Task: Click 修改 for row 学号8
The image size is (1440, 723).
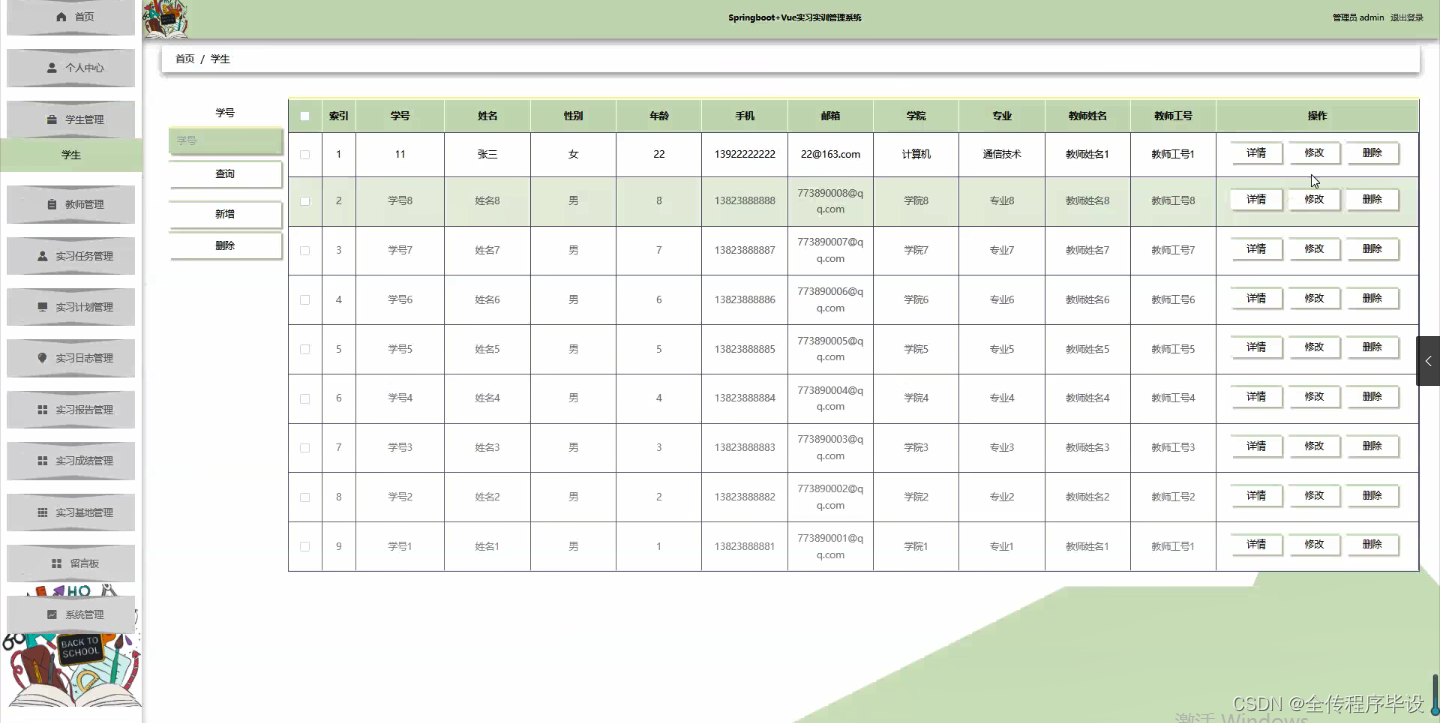Action: coord(1314,200)
